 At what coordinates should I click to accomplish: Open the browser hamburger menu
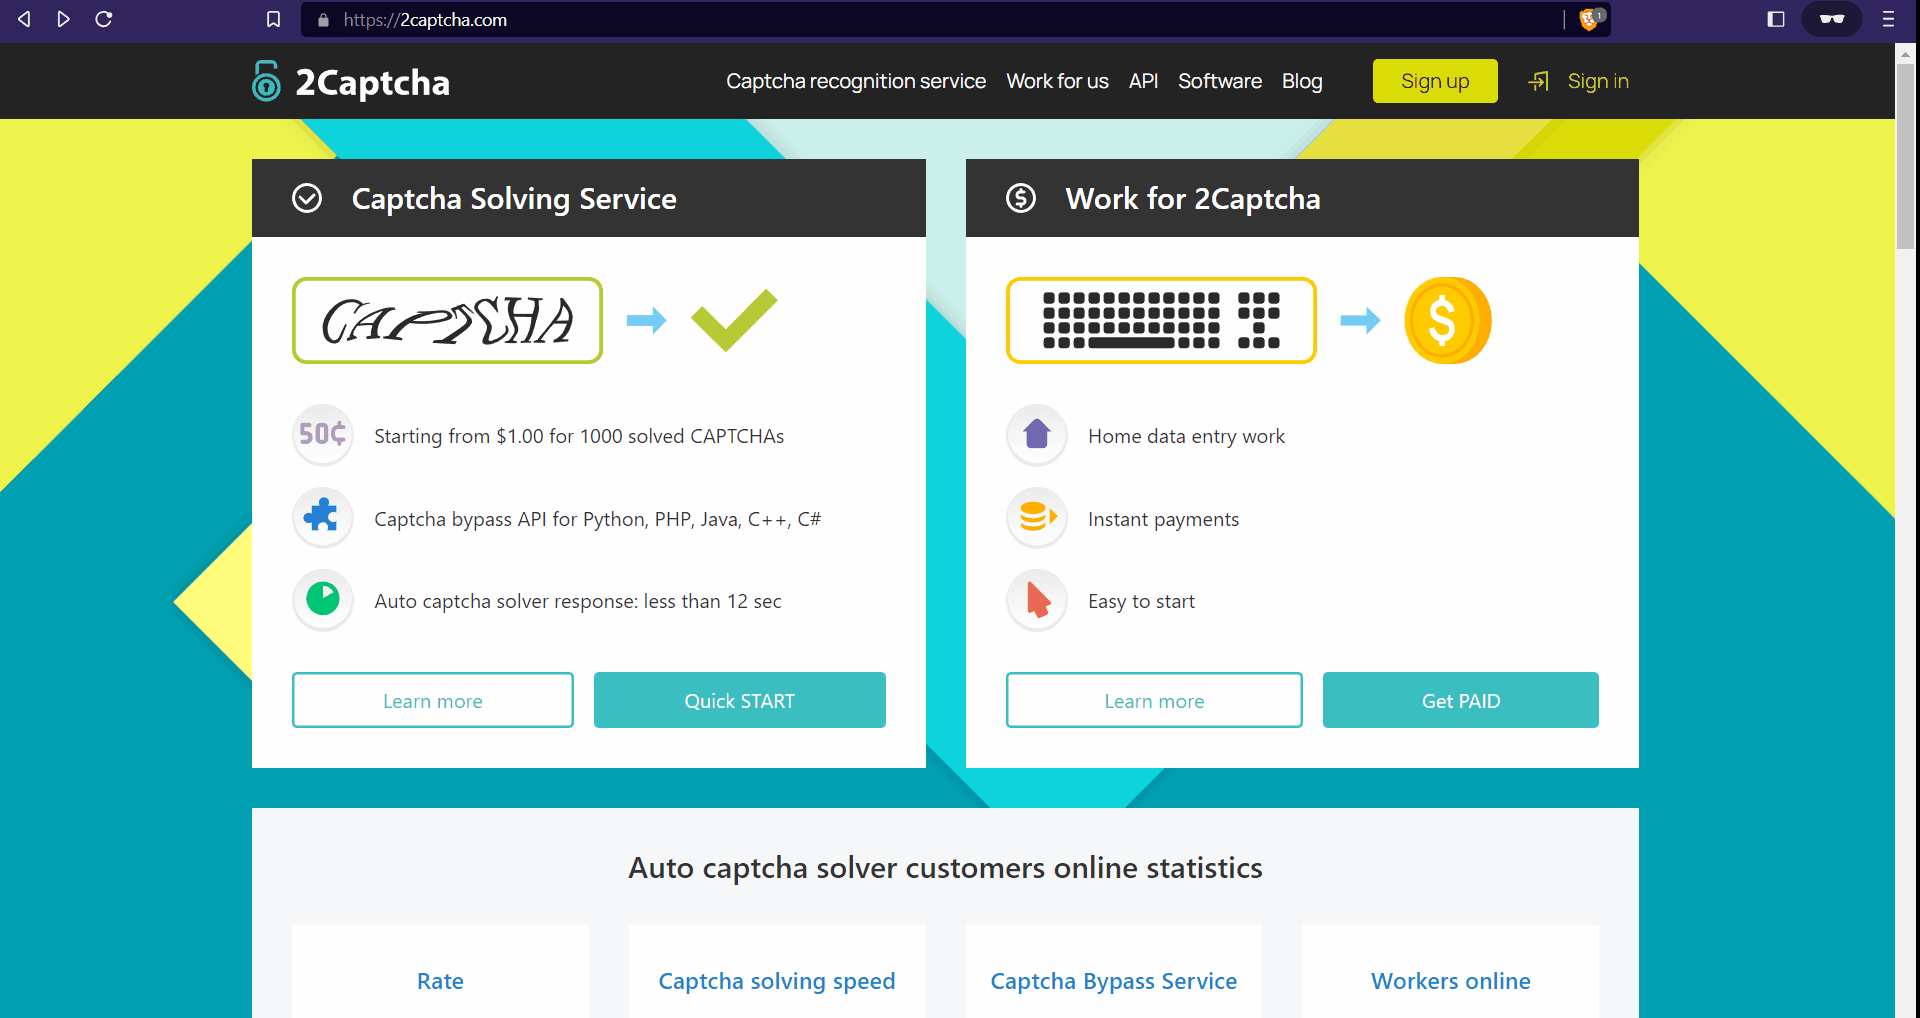[x=1888, y=19]
